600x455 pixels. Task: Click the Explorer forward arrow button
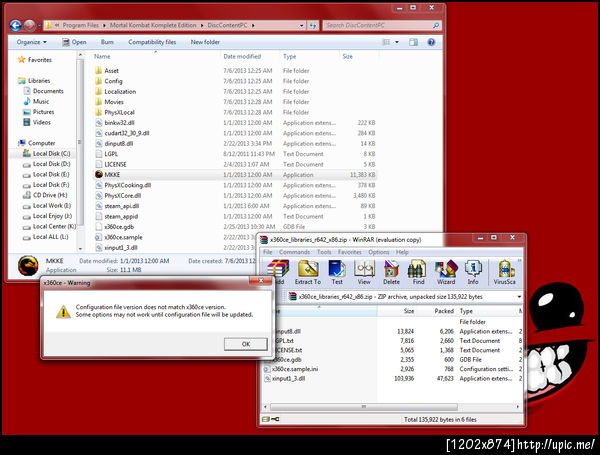(29, 25)
